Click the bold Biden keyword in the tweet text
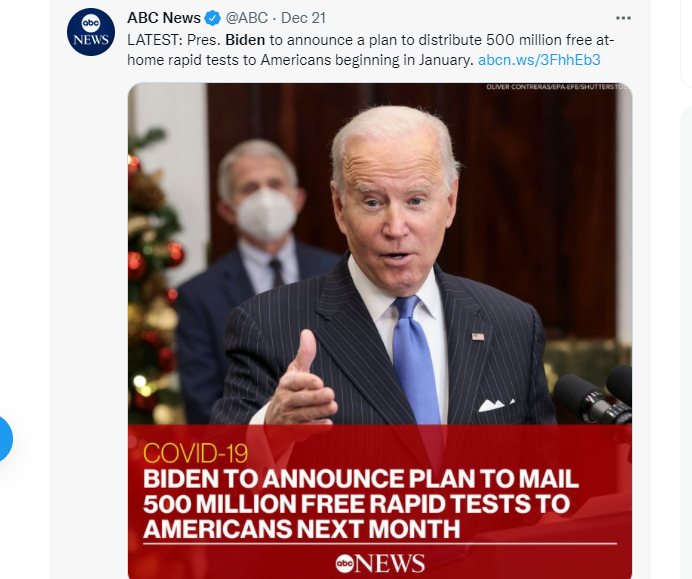 tap(245, 40)
